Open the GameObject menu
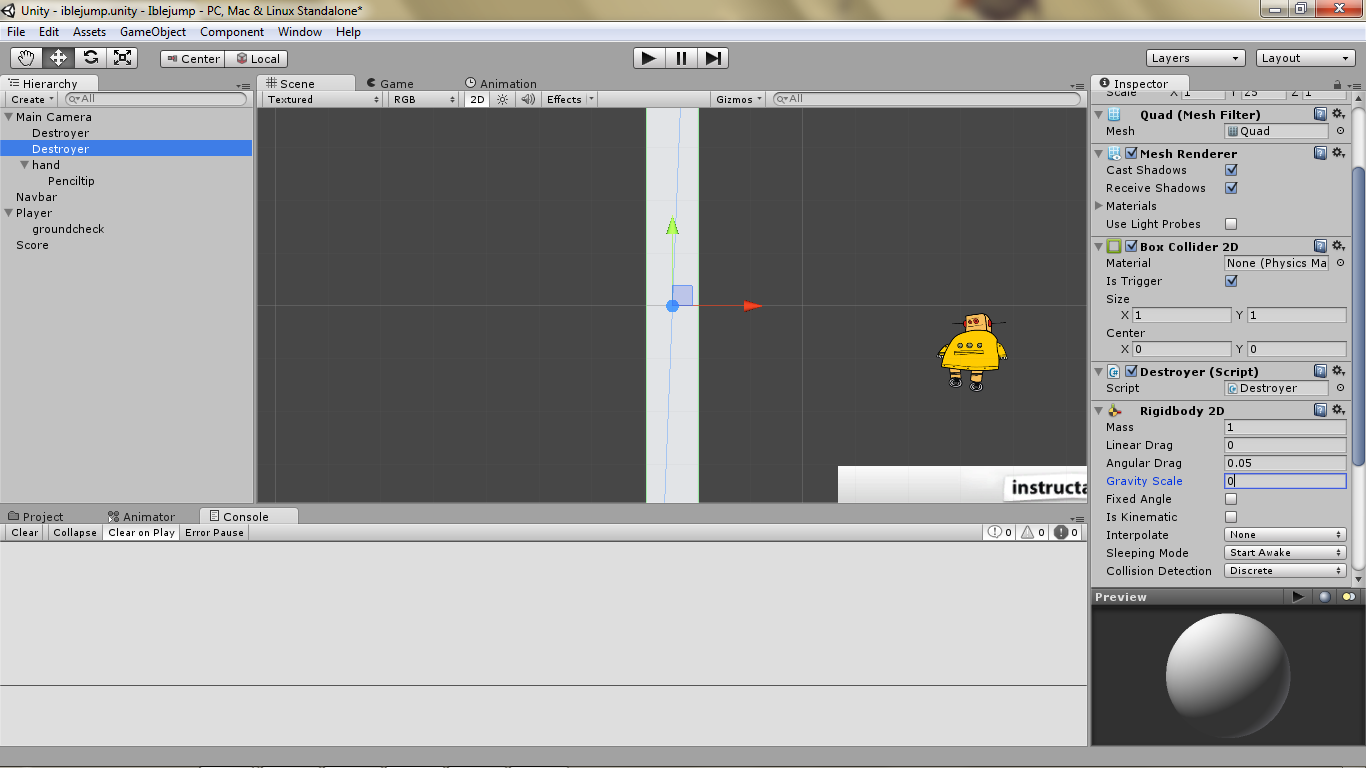This screenshot has height=768, width=1366. (x=153, y=31)
